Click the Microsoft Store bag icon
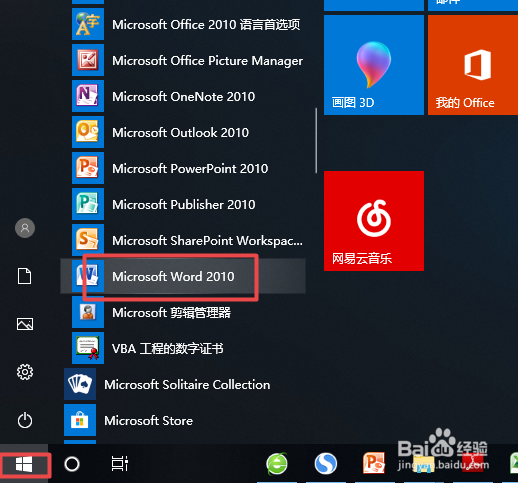 [x=80, y=420]
